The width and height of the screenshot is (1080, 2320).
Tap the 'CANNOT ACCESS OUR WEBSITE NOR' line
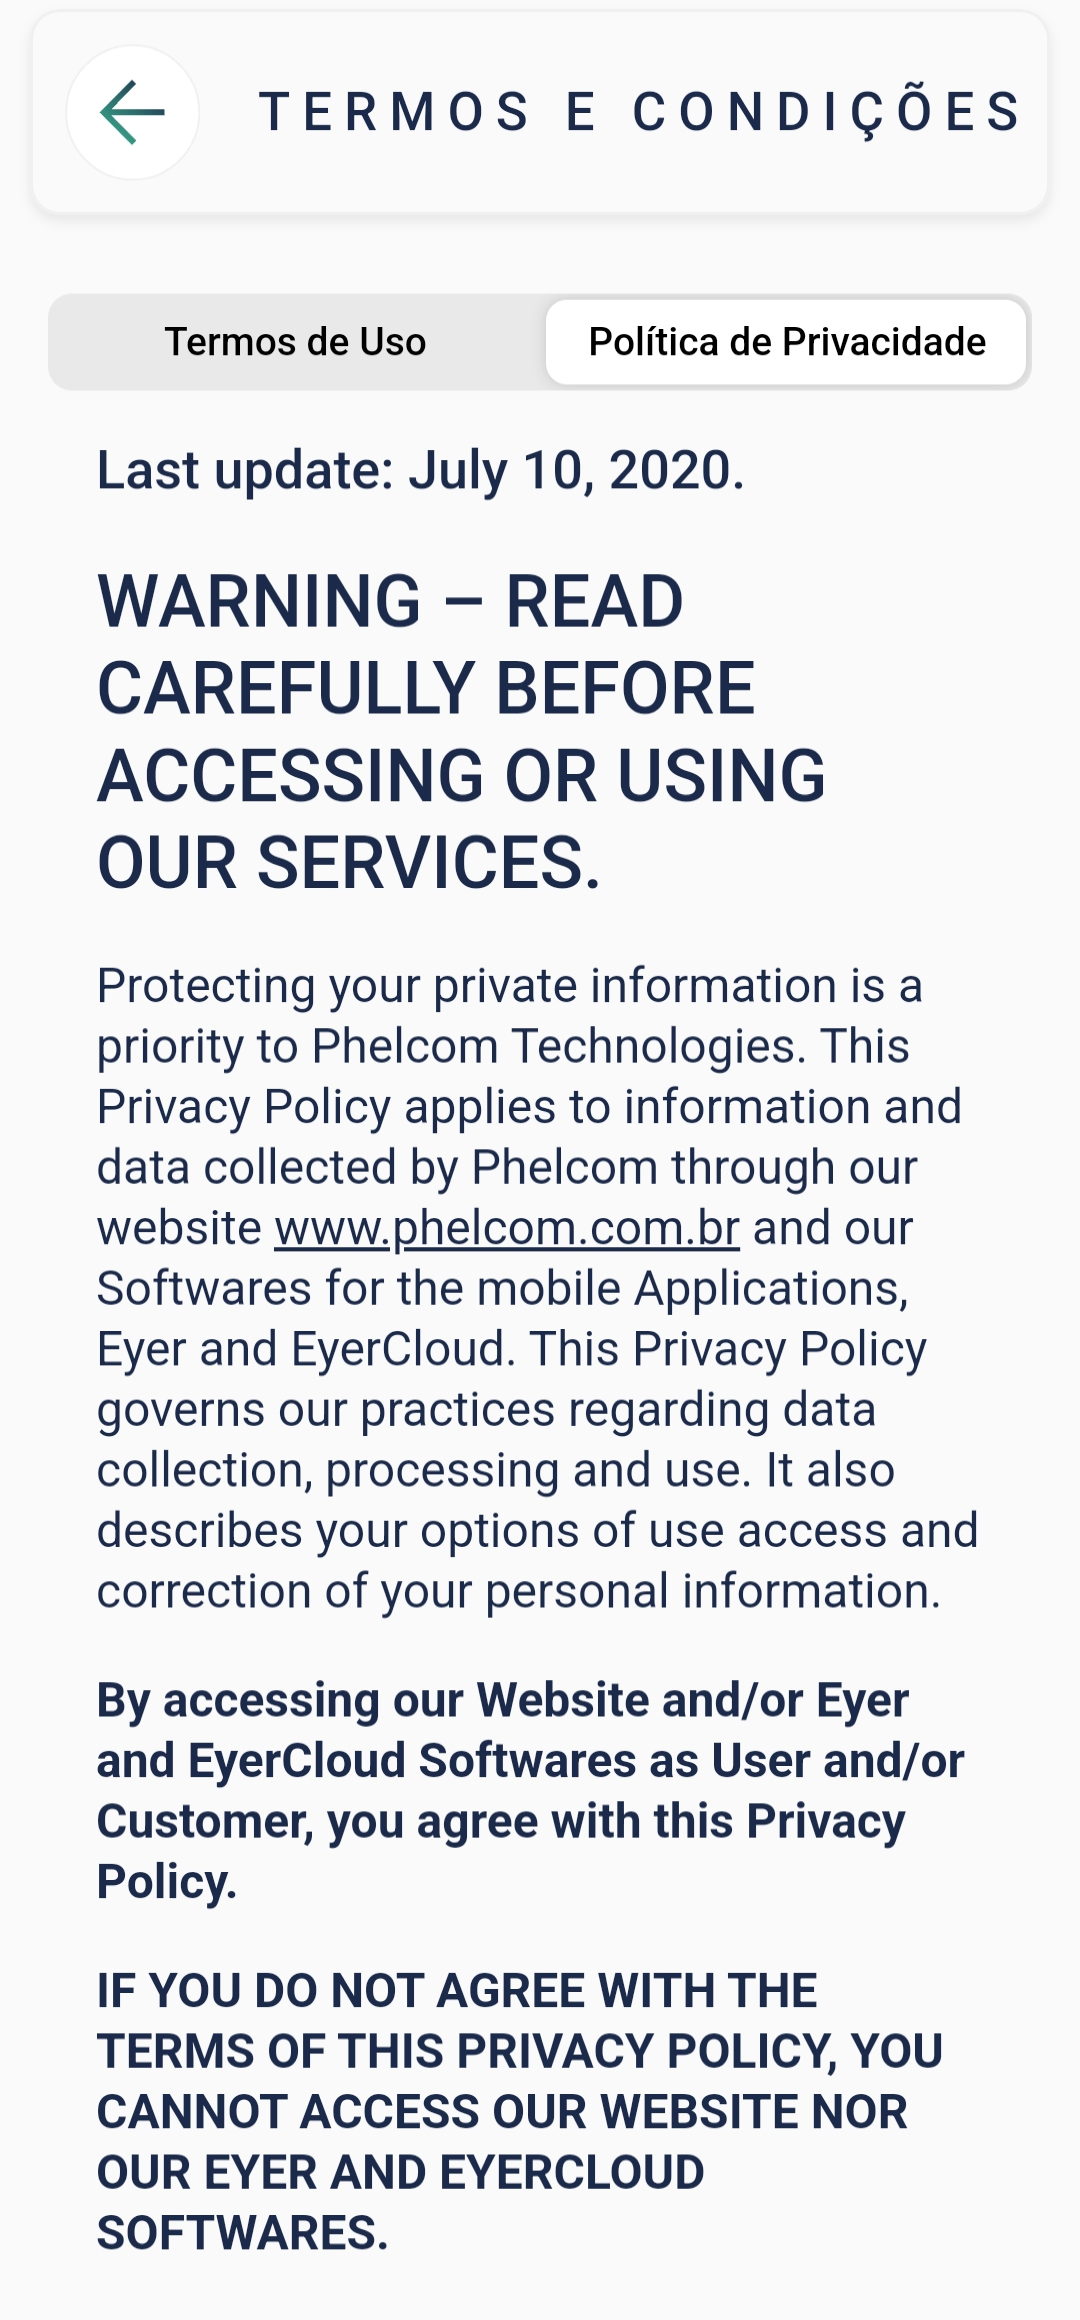click(x=502, y=2112)
